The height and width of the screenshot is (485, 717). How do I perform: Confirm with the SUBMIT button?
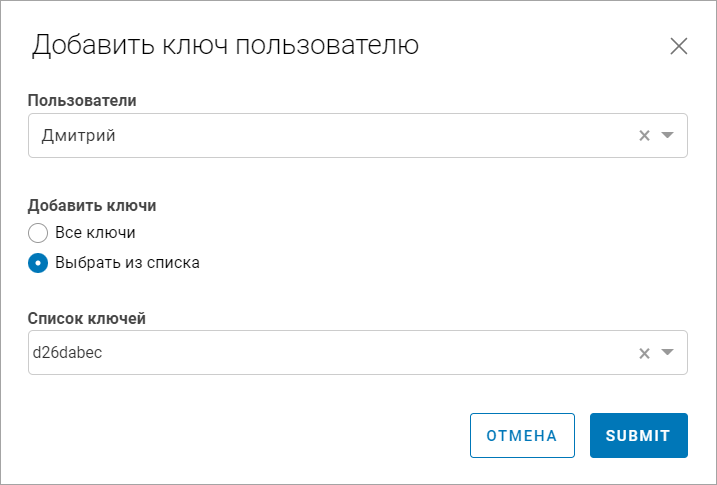click(x=639, y=436)
